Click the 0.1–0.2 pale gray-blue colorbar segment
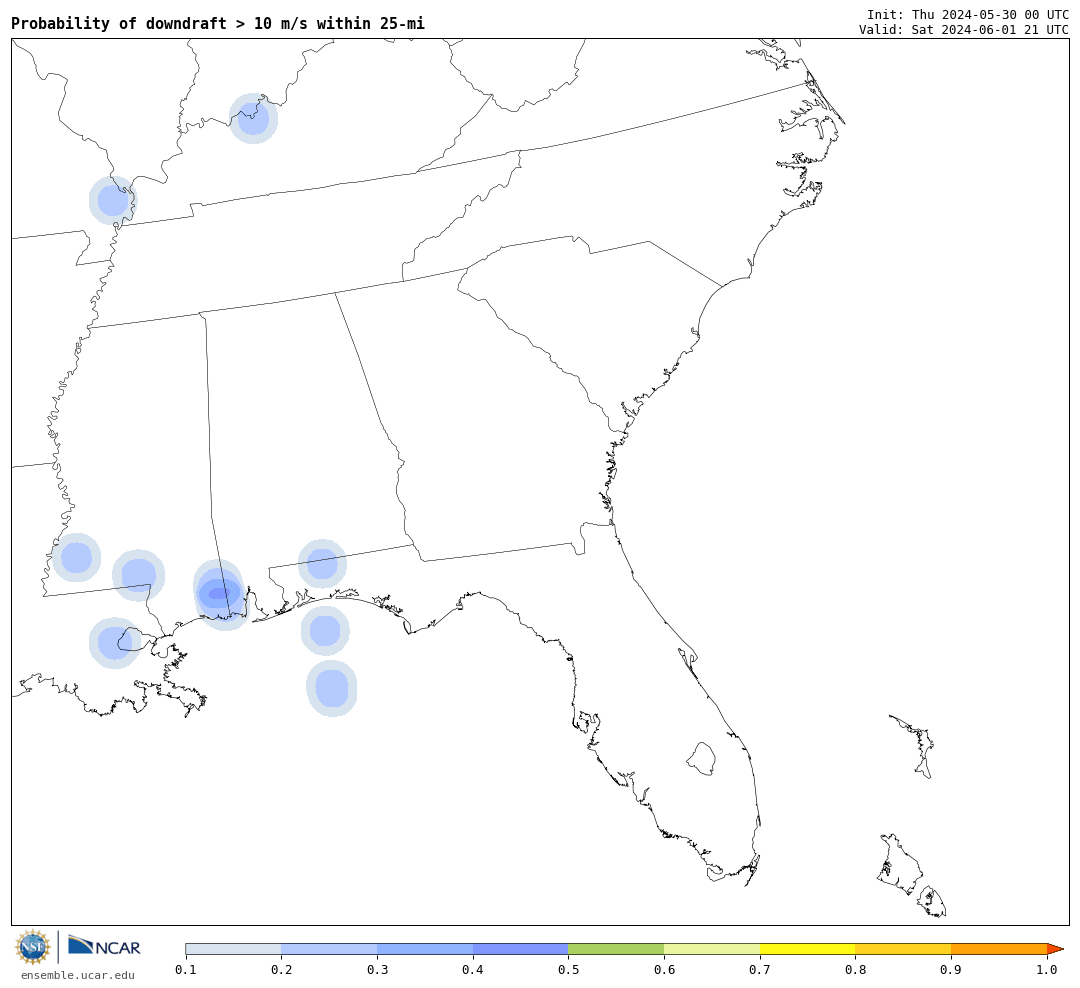Screen dimensions: 1080x988 233,949
